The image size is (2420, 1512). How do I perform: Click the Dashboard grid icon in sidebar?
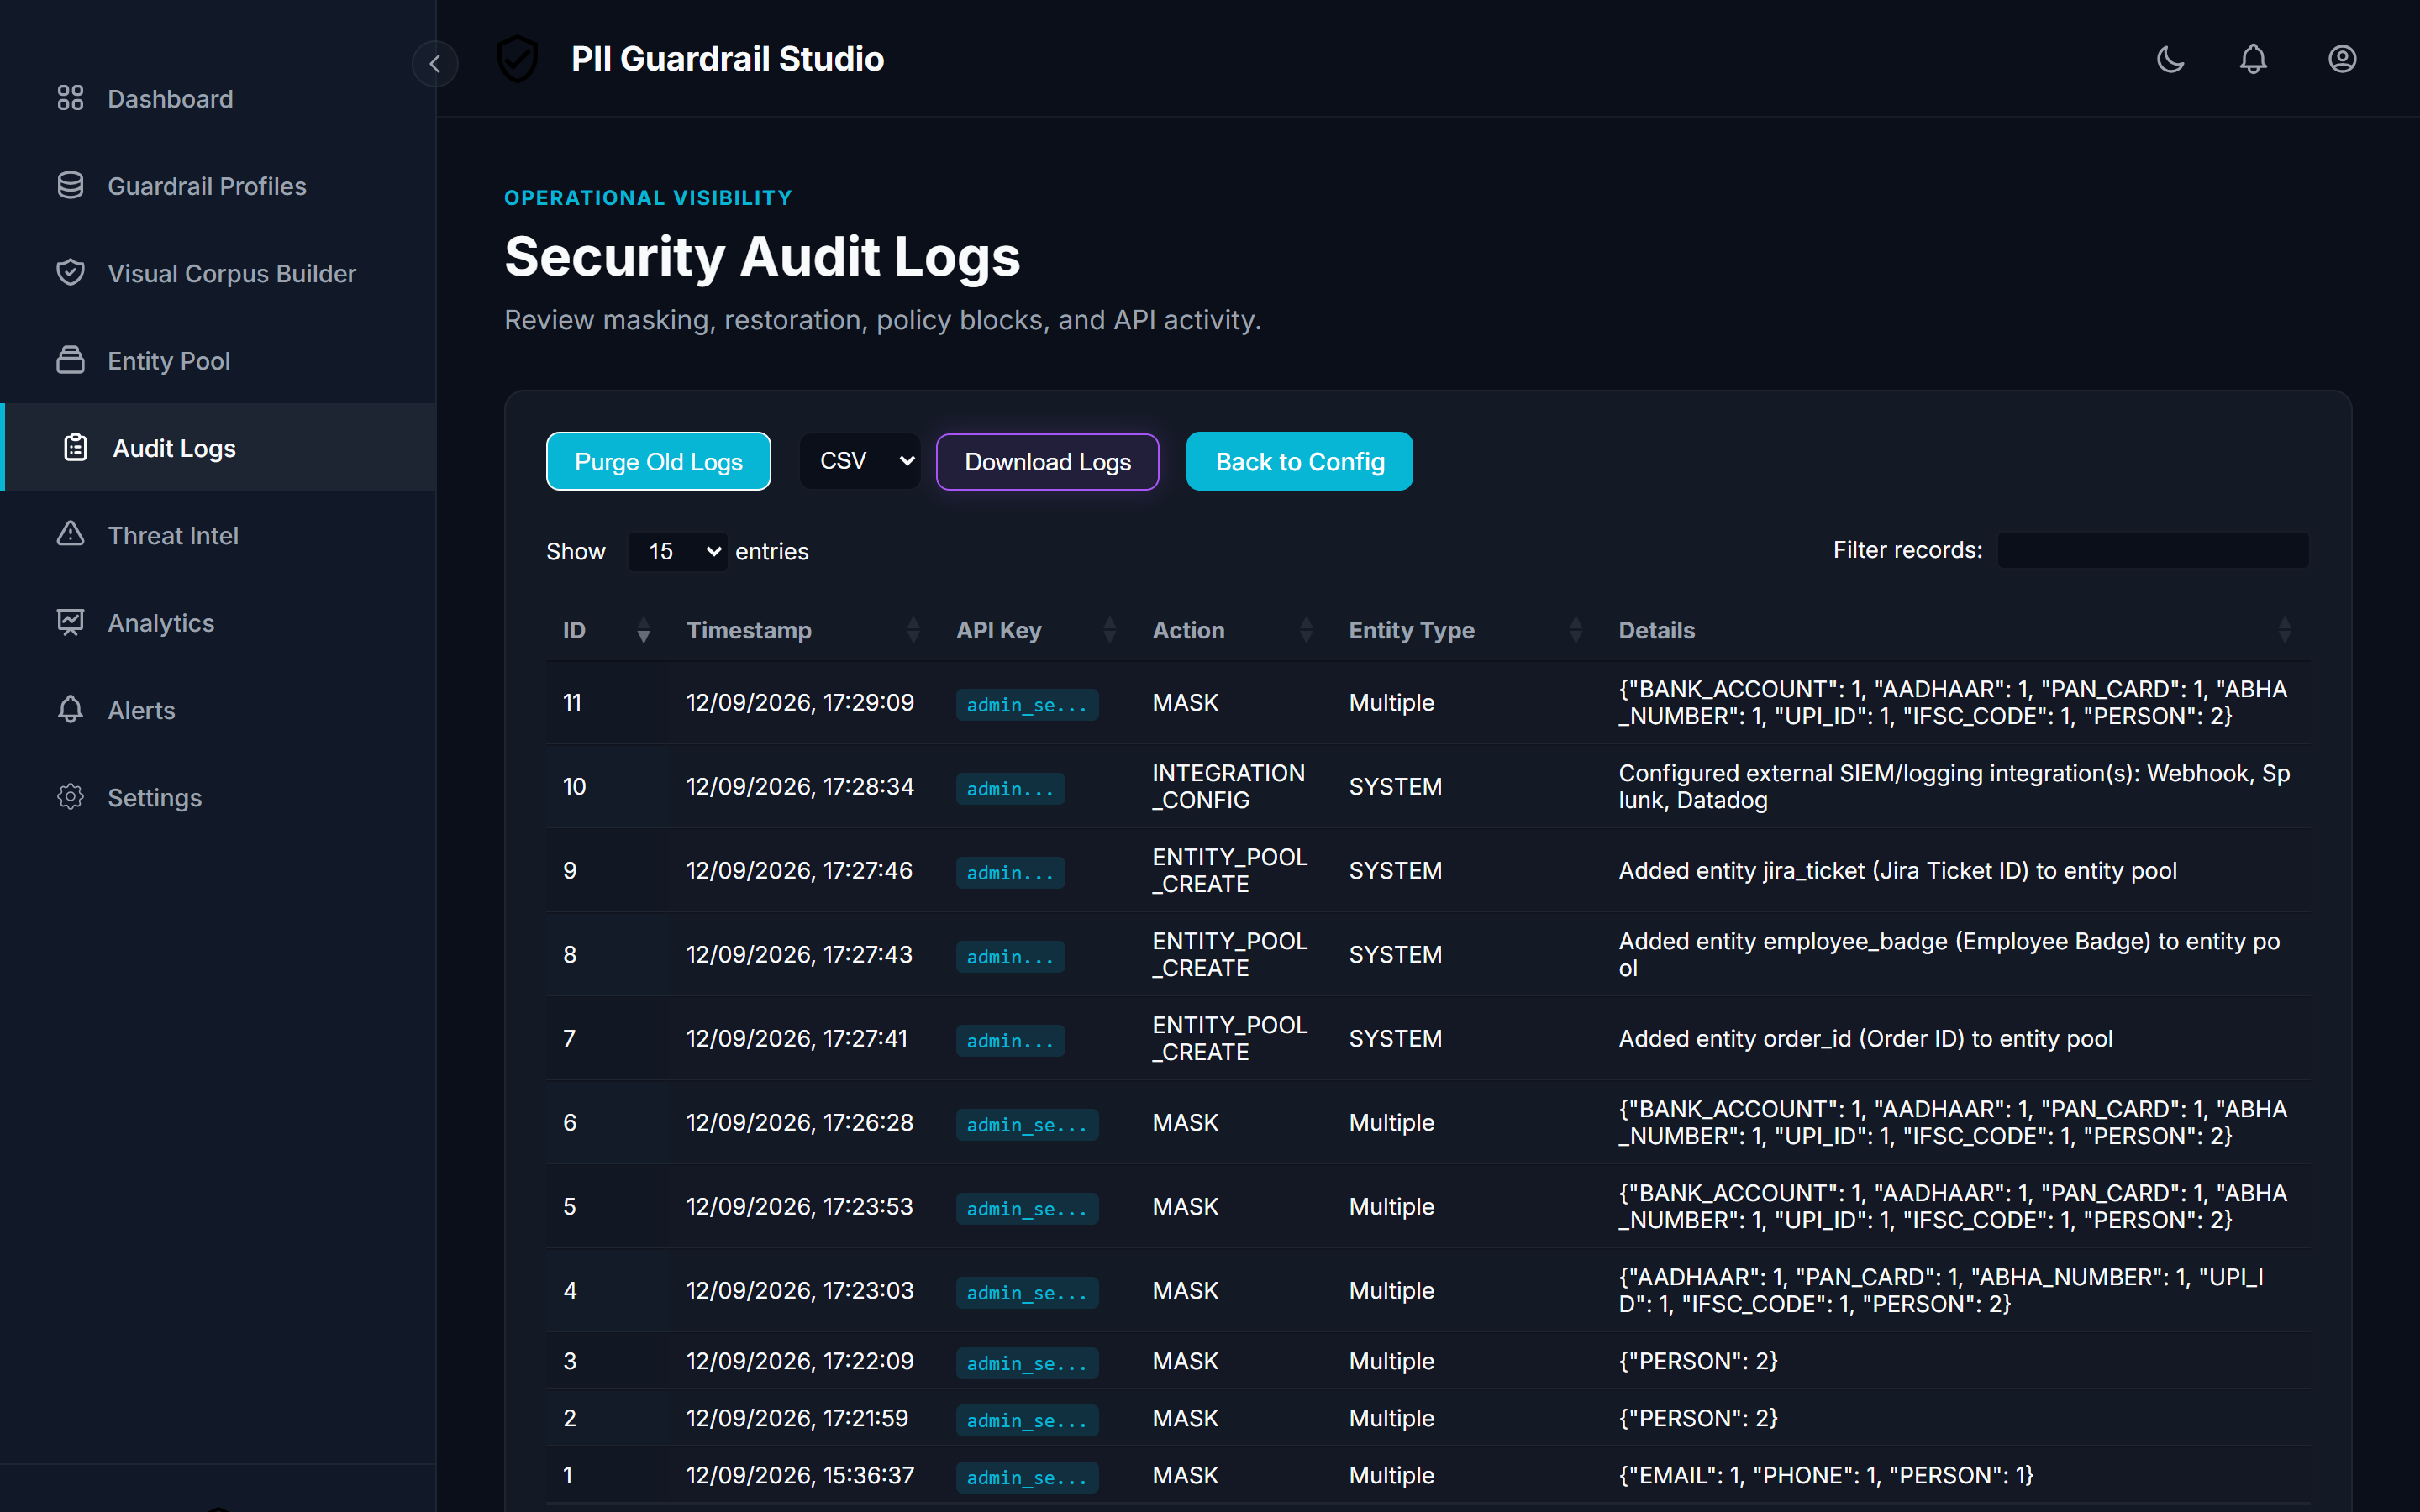coord(70,98)
